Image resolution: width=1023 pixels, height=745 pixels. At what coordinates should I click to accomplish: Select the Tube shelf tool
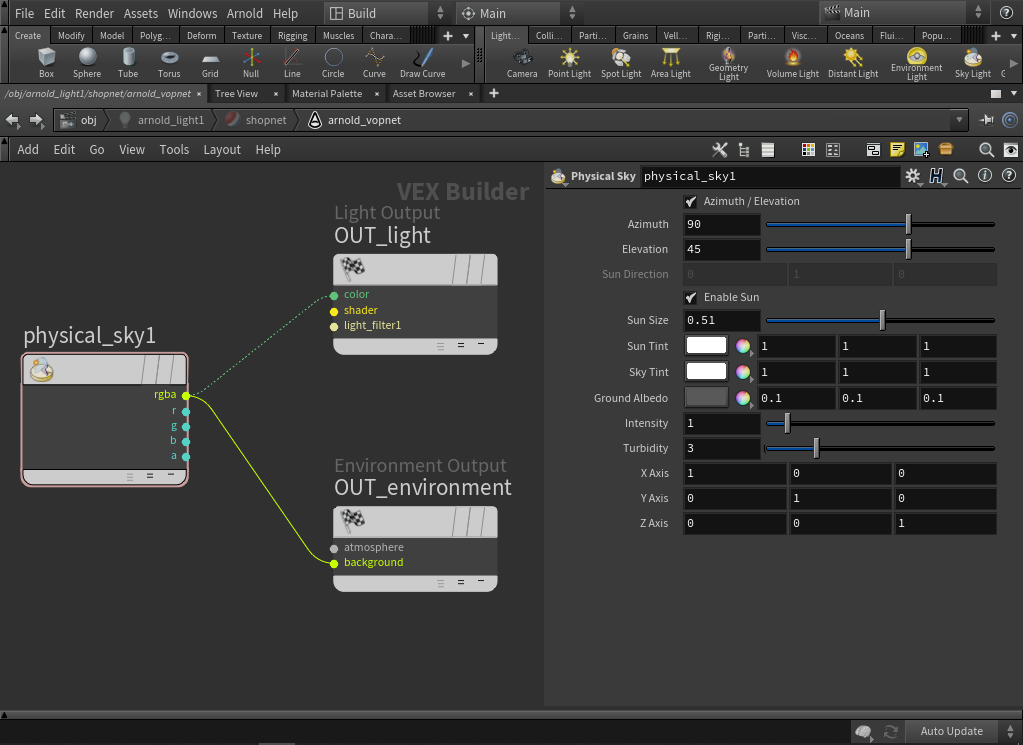[x=128, y=63]
